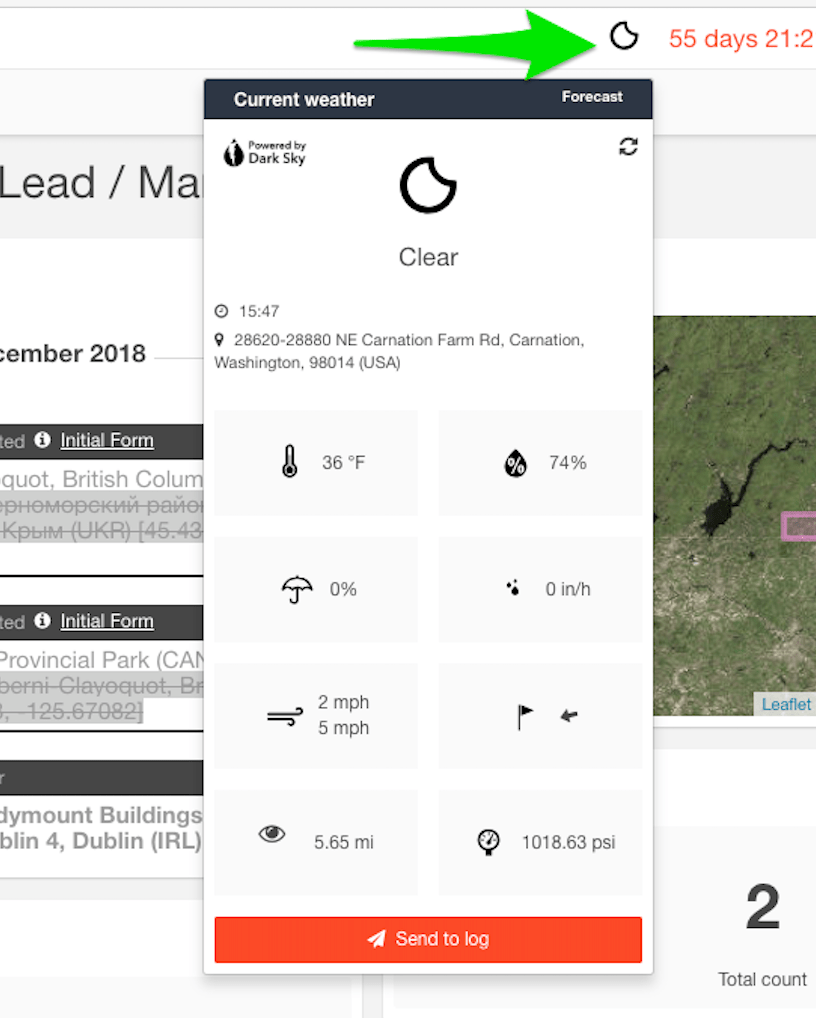Click the rainfall intensity icon beside 0 in/h
816x1018 pixels.
(x=513, y=589)
